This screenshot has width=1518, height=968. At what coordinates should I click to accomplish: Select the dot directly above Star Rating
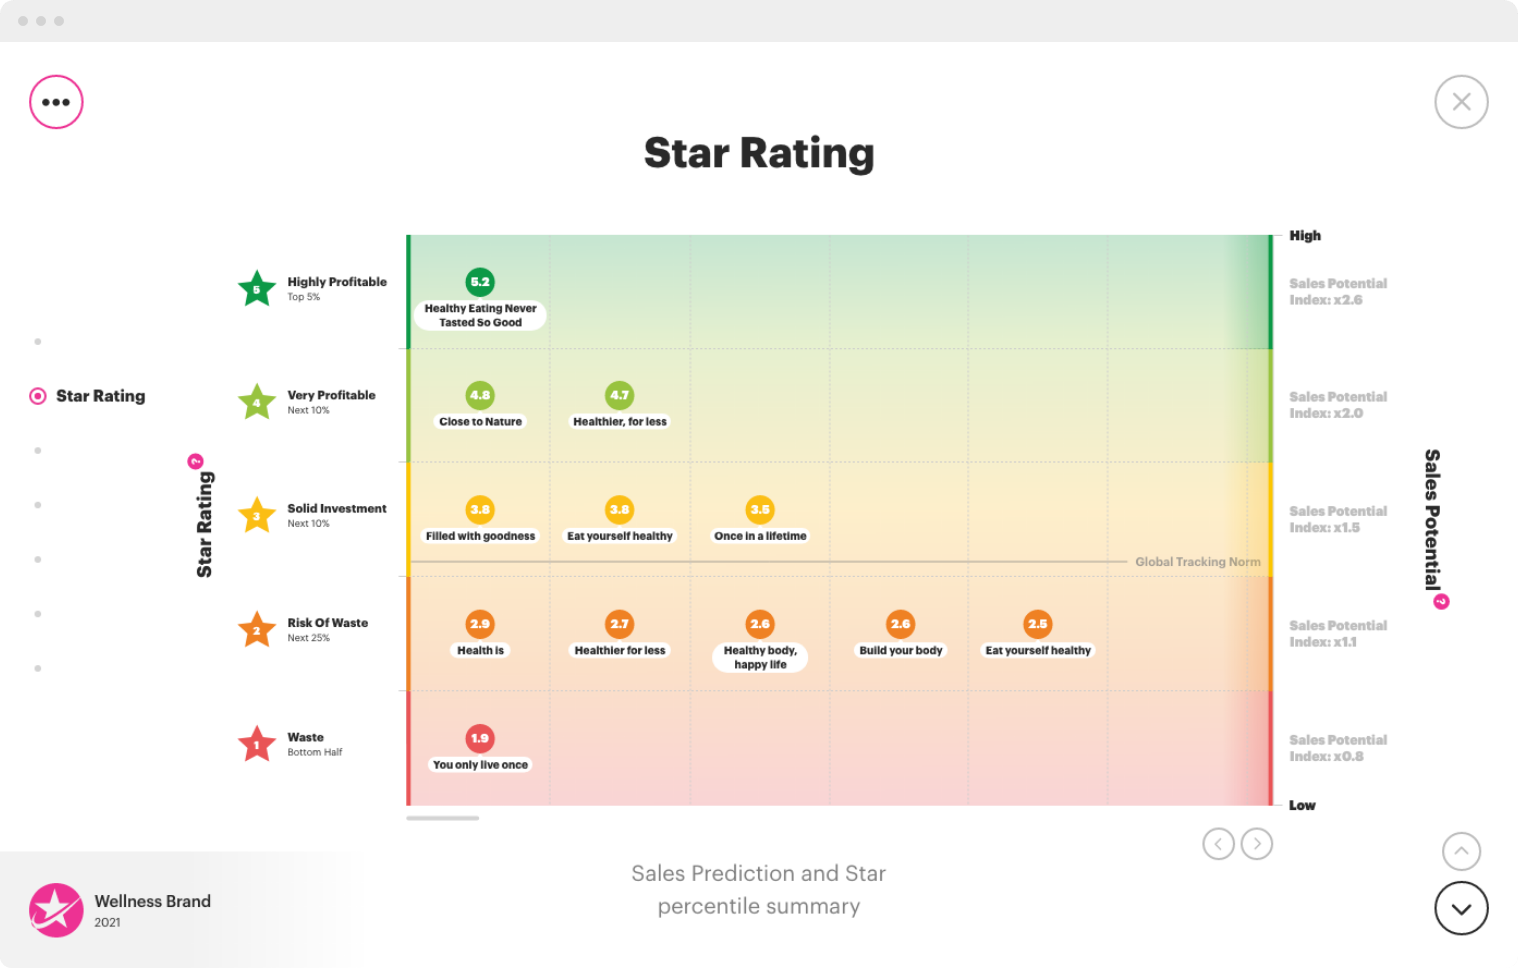(38, 341)
